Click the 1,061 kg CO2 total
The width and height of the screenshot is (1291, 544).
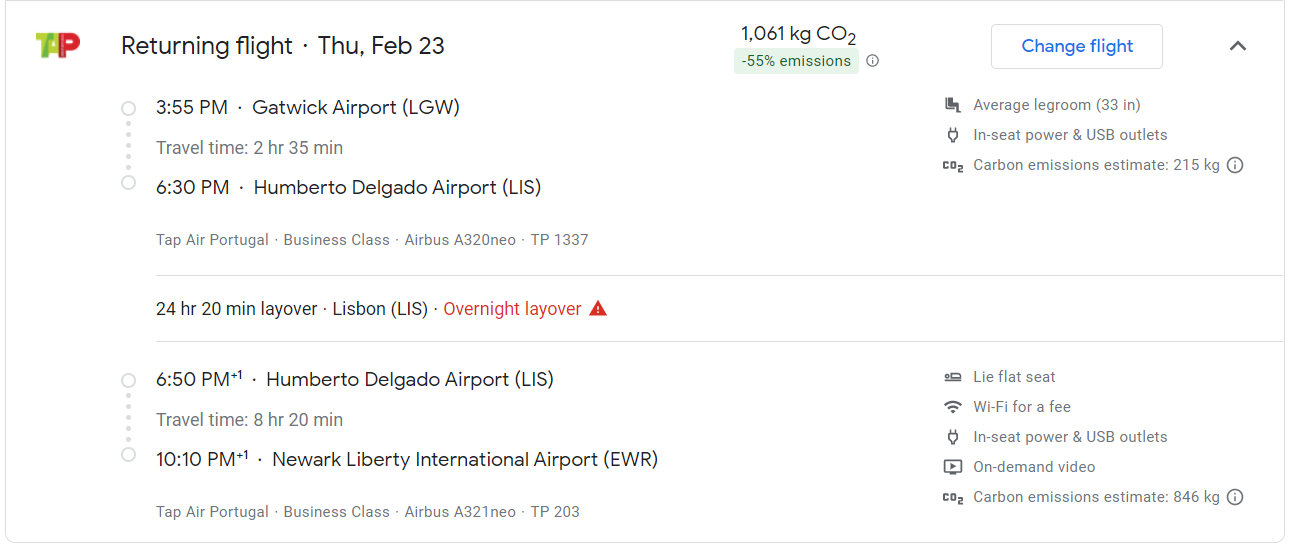coord(798,35)
